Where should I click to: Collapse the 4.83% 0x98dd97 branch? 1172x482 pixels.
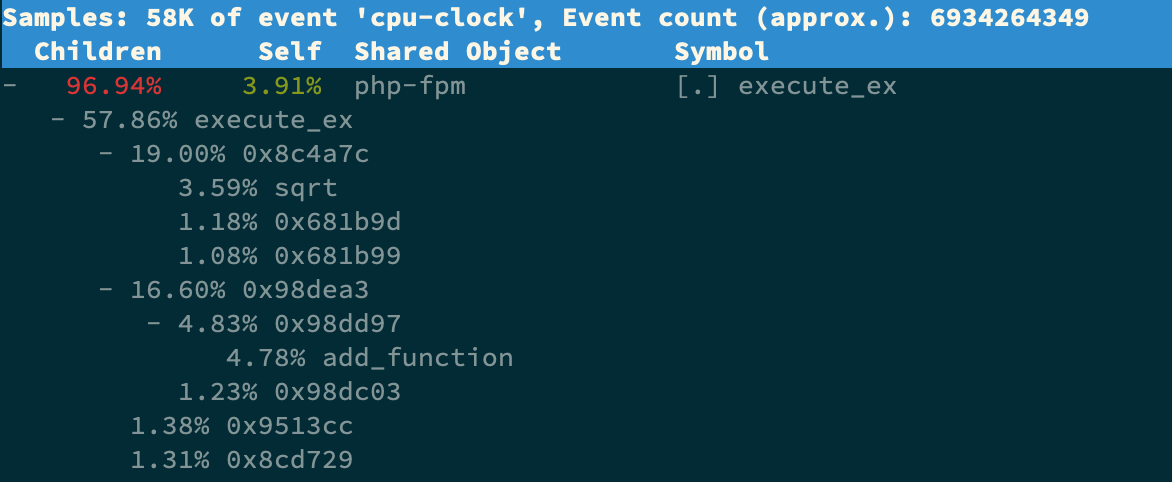click(153, 324)
